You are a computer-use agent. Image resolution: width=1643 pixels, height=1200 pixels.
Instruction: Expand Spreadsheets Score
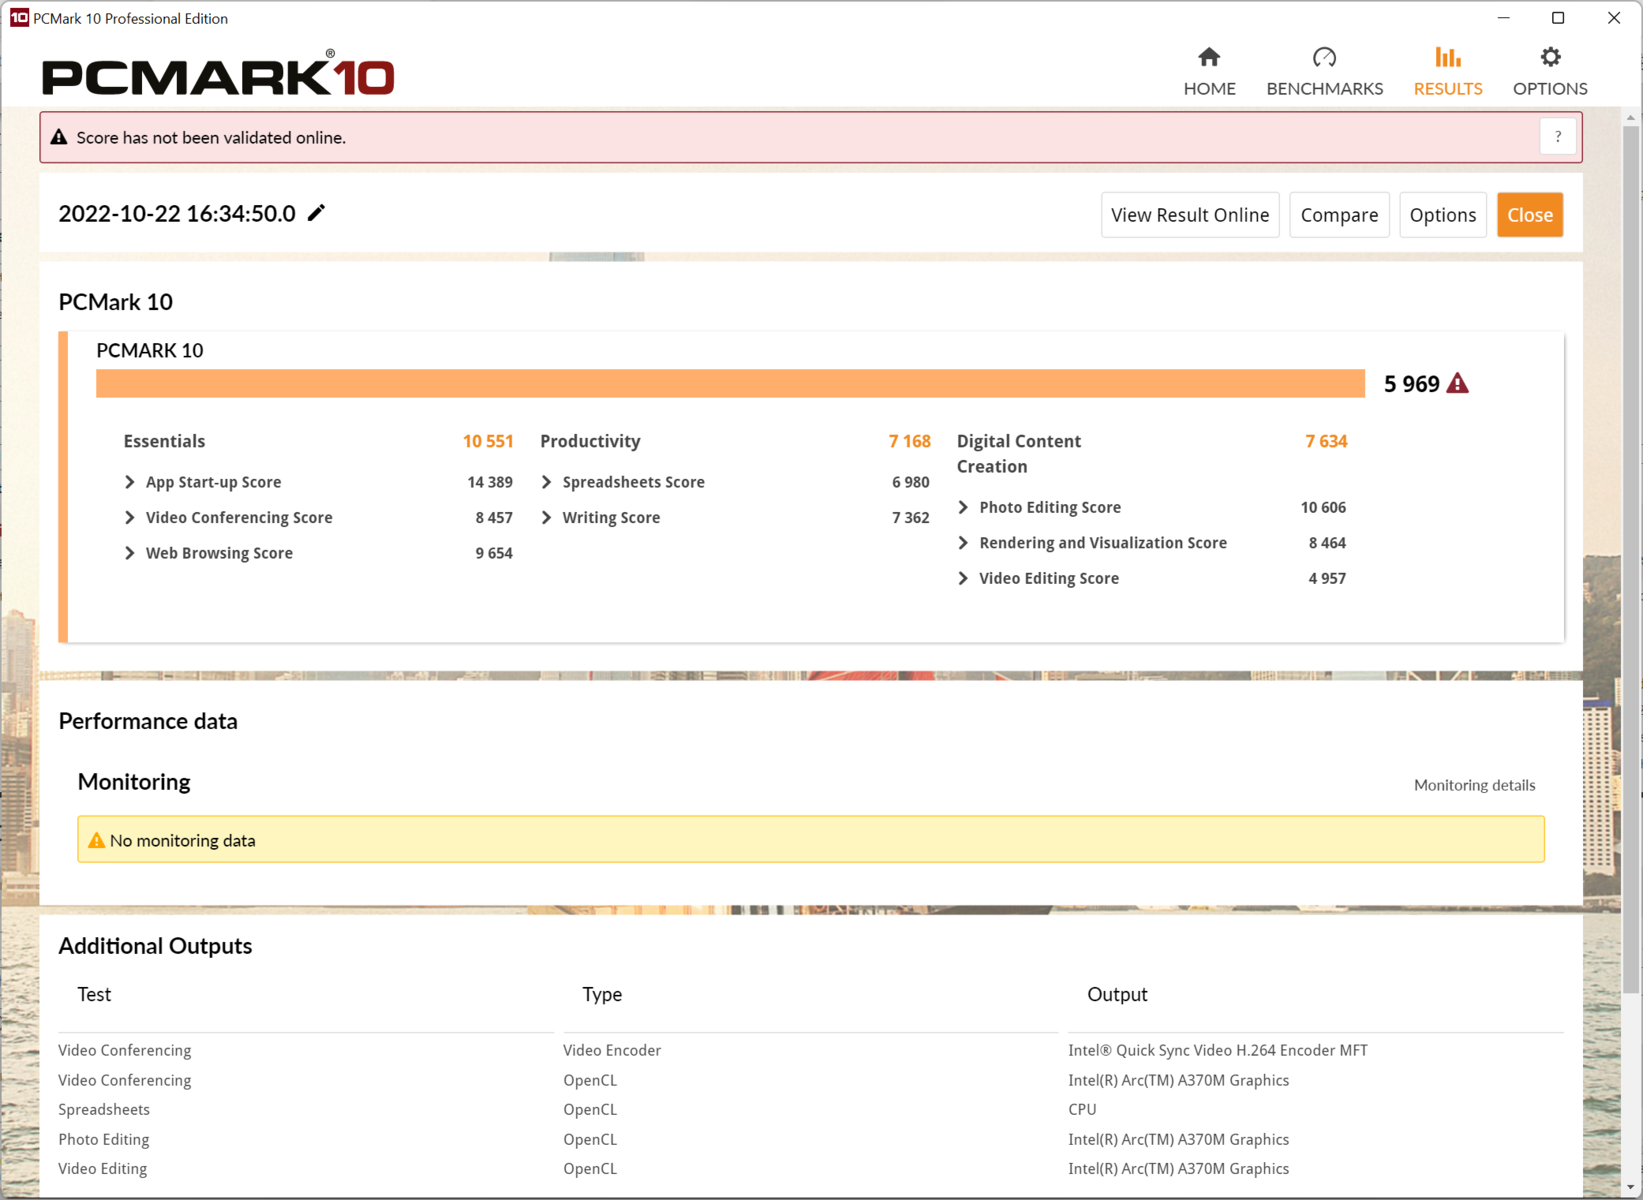[x=547, y=482]
